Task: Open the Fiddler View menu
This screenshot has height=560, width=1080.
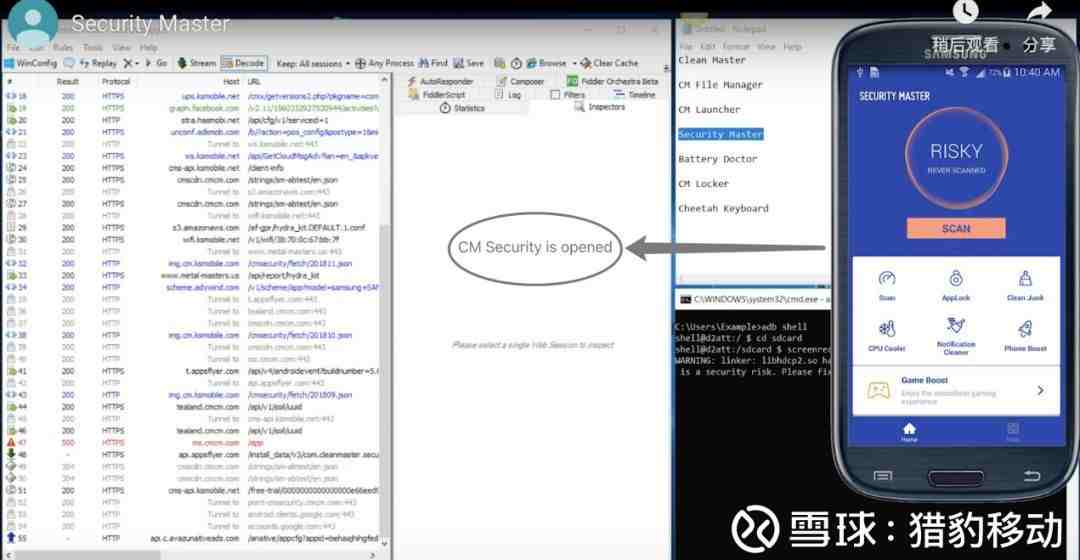Action: (121, 48)
